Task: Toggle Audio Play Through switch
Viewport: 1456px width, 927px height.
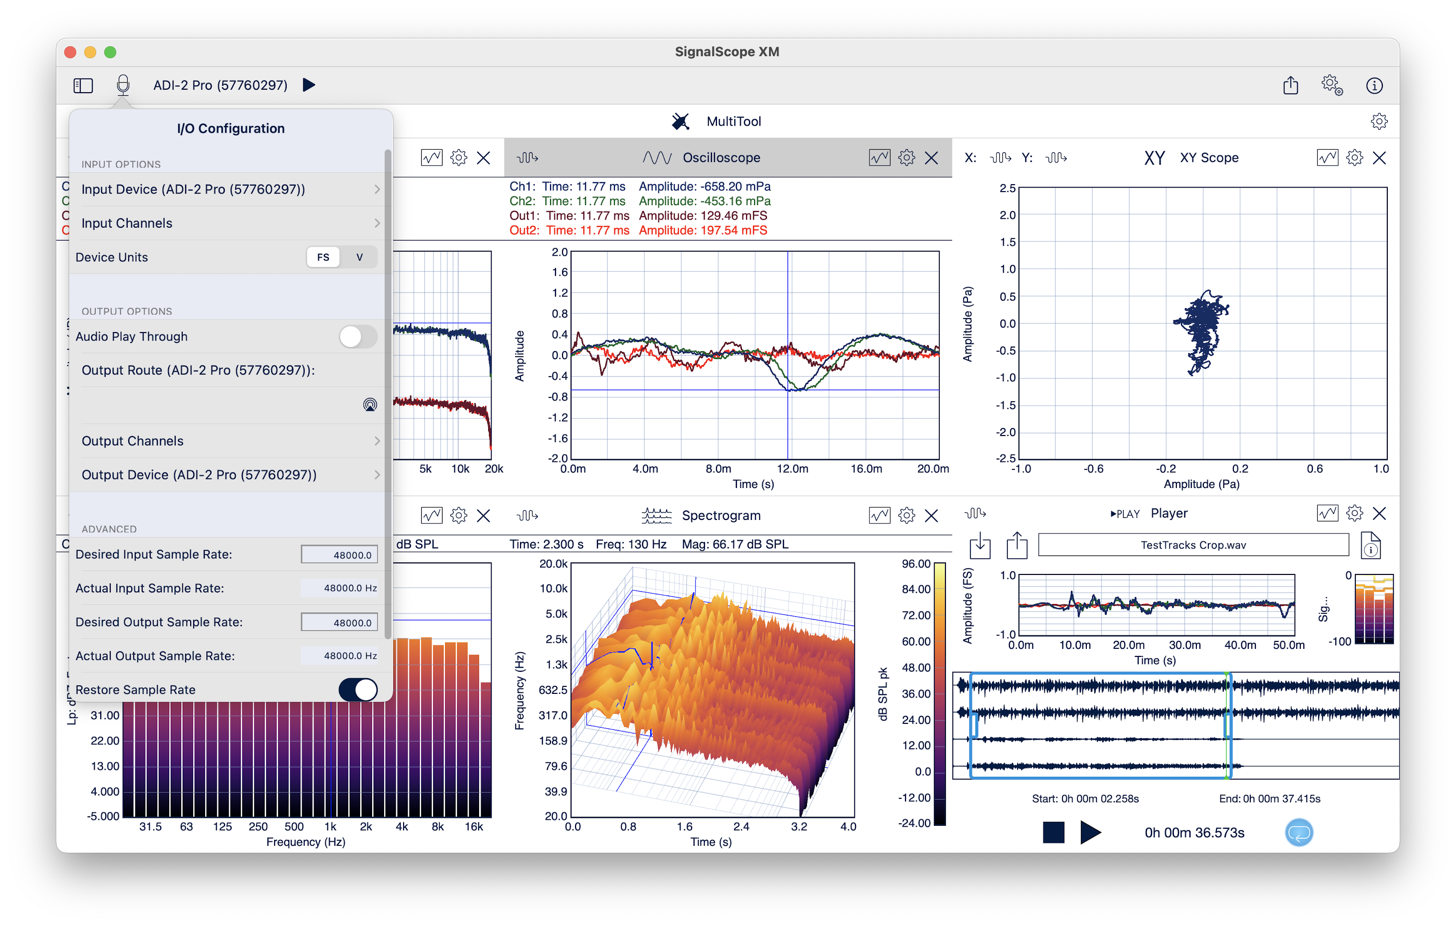Action: tap(357, 337)
